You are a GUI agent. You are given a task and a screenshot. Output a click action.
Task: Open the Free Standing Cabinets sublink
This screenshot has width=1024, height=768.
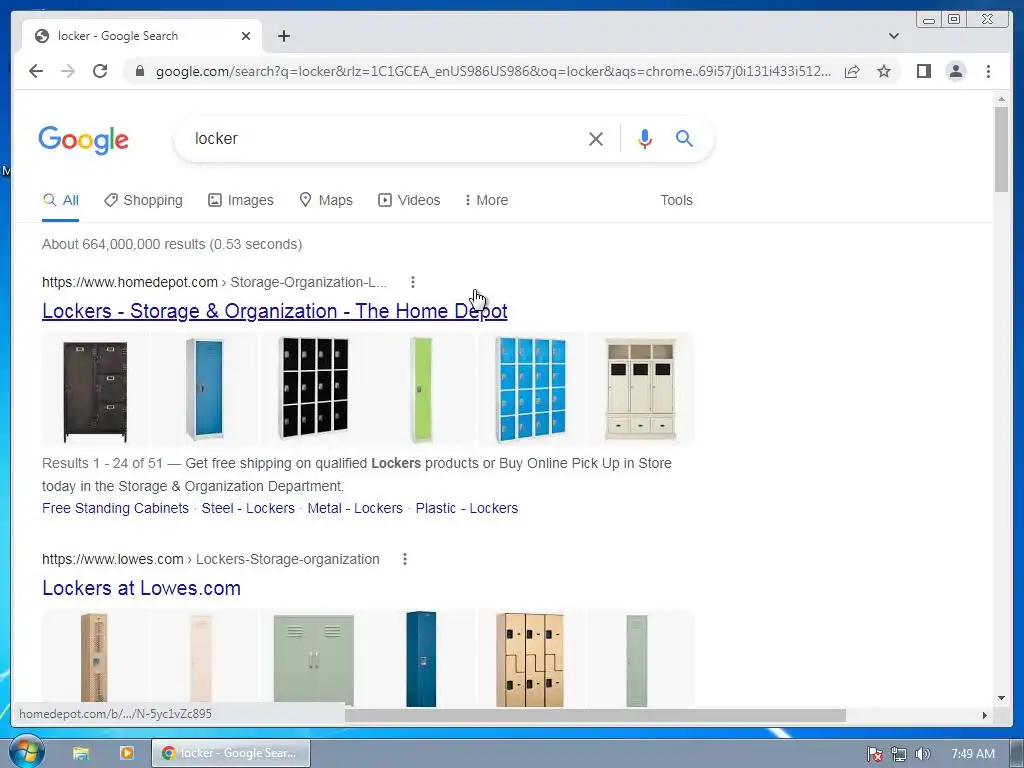[x=115, y=508]
